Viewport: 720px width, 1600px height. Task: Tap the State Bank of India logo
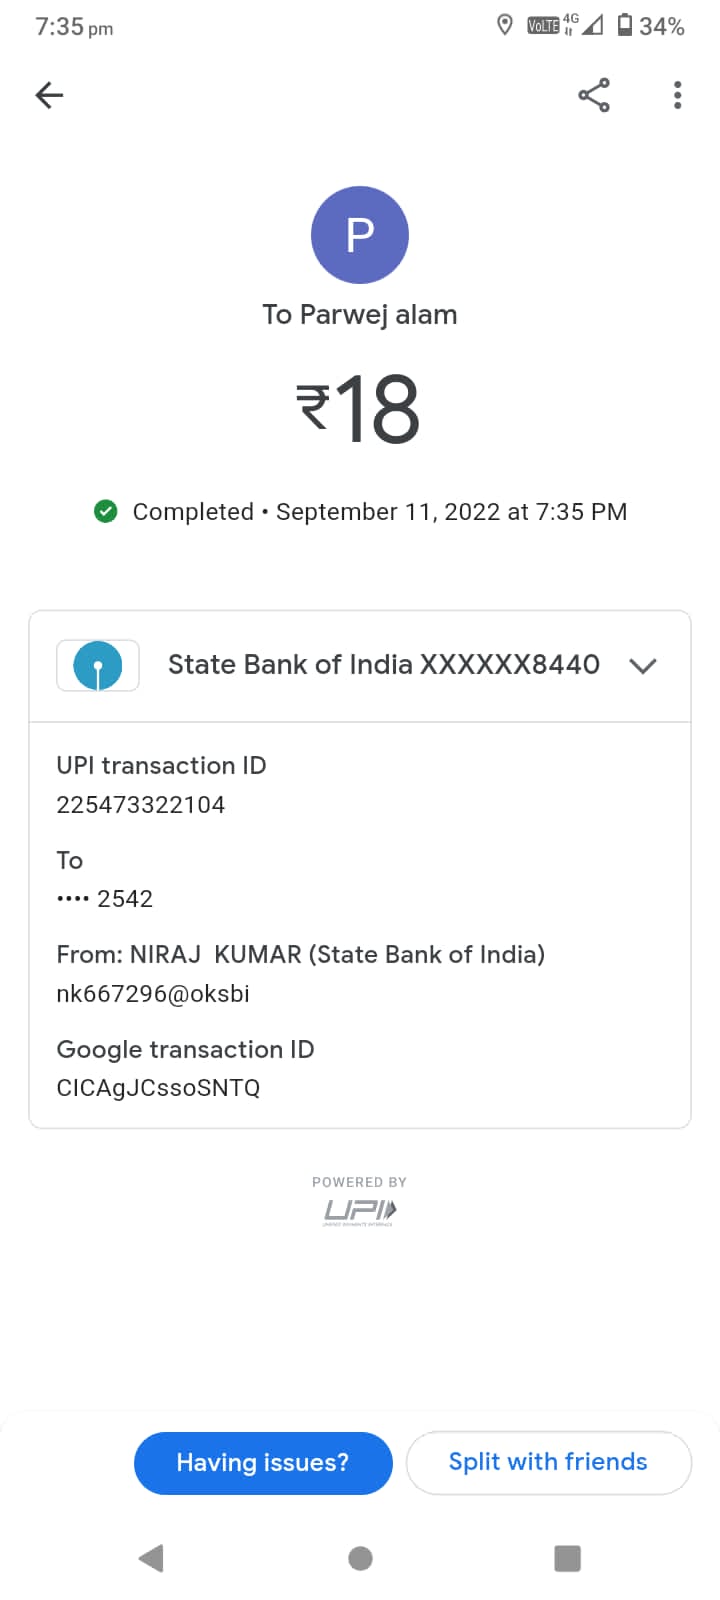98,665
